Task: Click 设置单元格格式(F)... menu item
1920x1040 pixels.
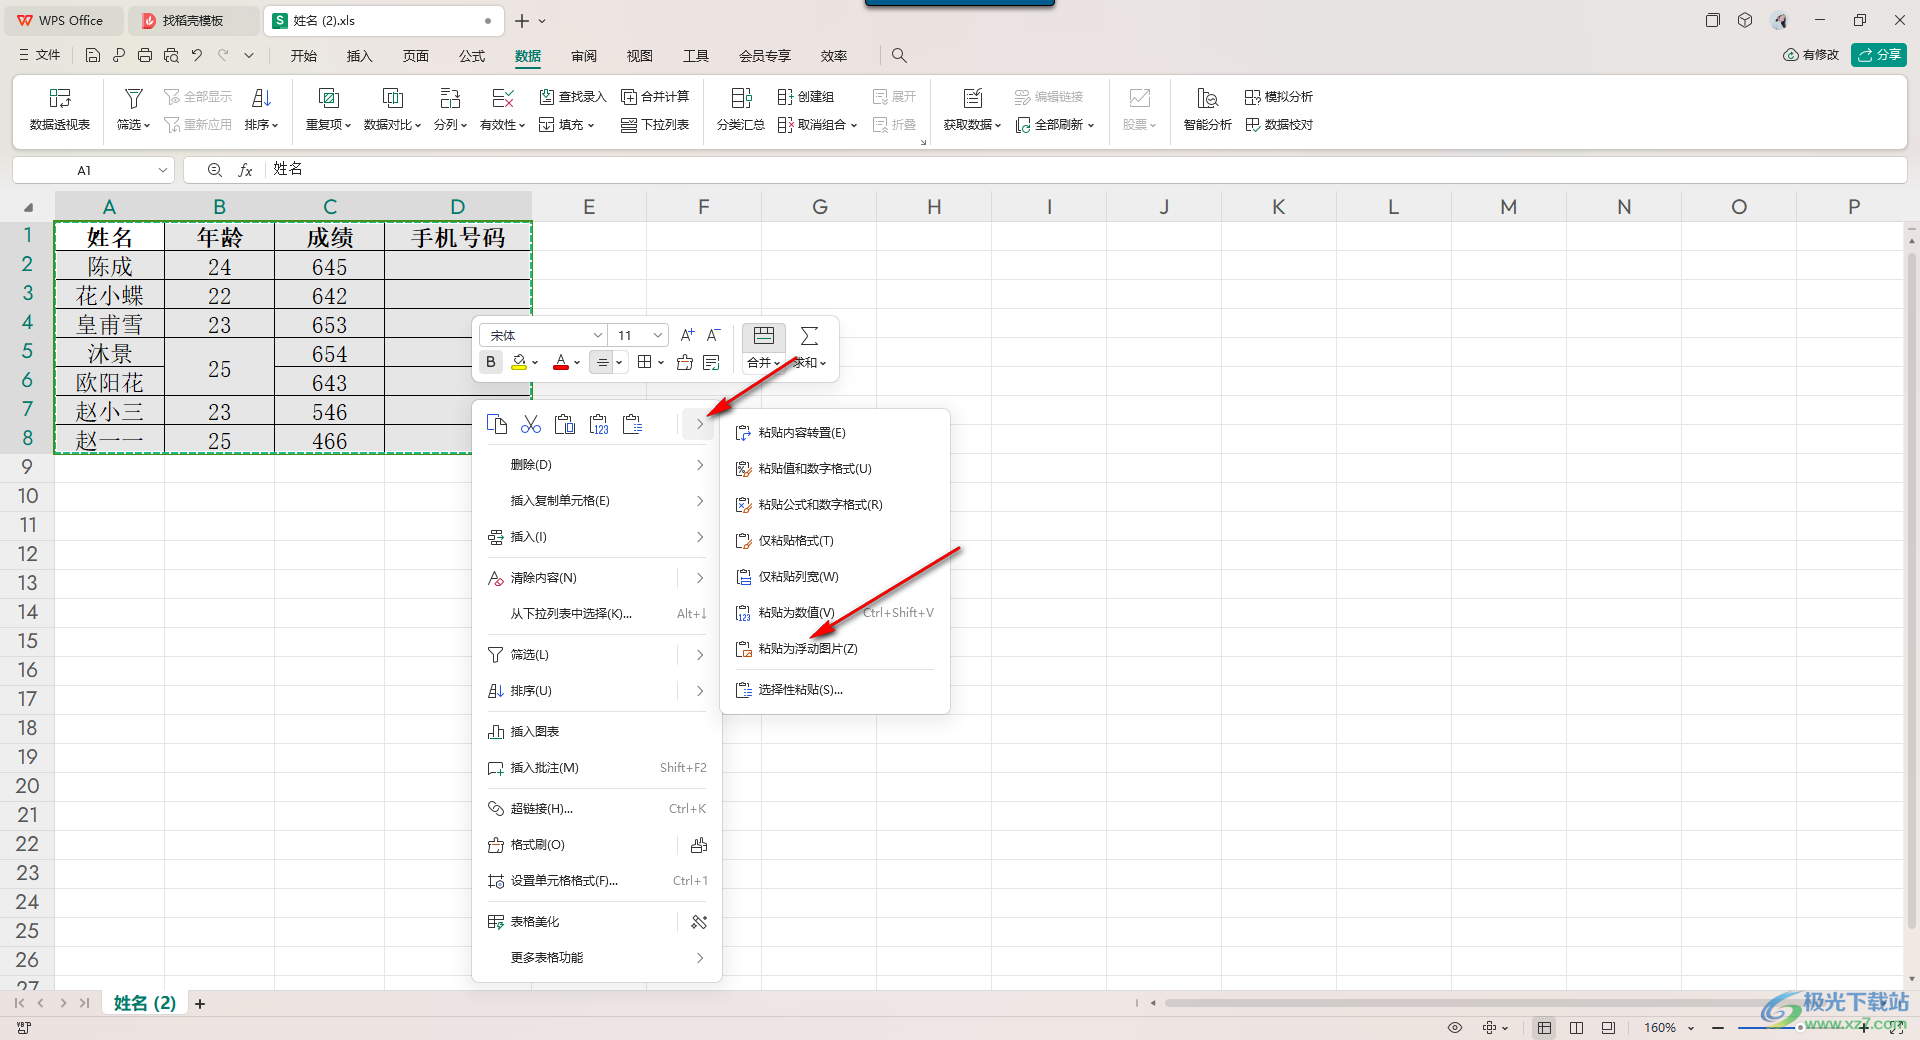Action: [x=596, y=881]
